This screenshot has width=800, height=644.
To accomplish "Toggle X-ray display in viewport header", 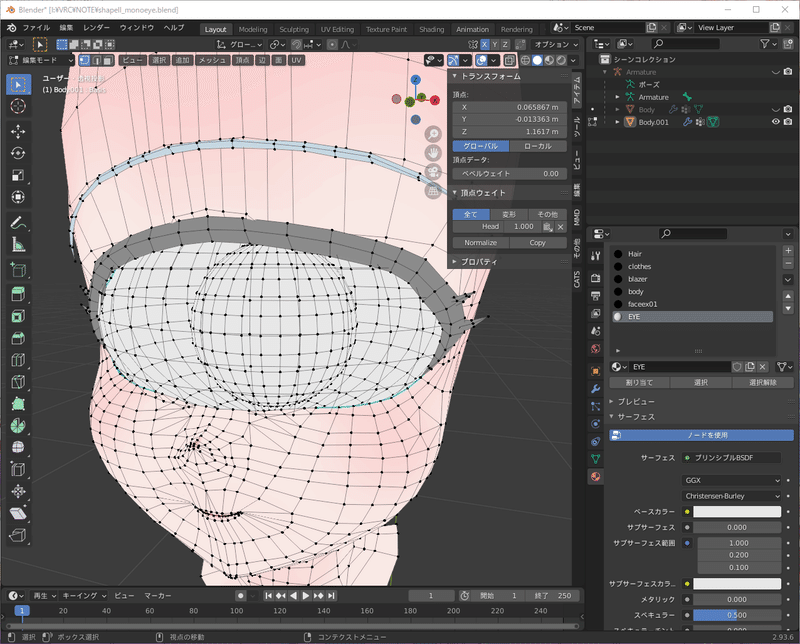I will point(509,60).
